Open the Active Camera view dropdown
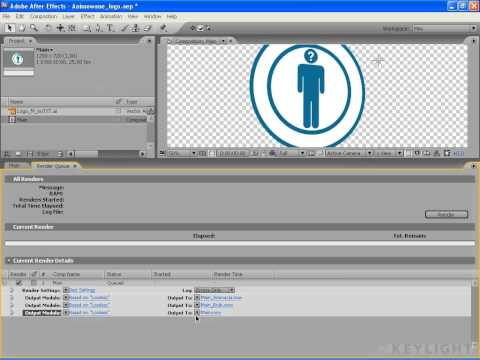The image size is (480, 360). [348, 153]
